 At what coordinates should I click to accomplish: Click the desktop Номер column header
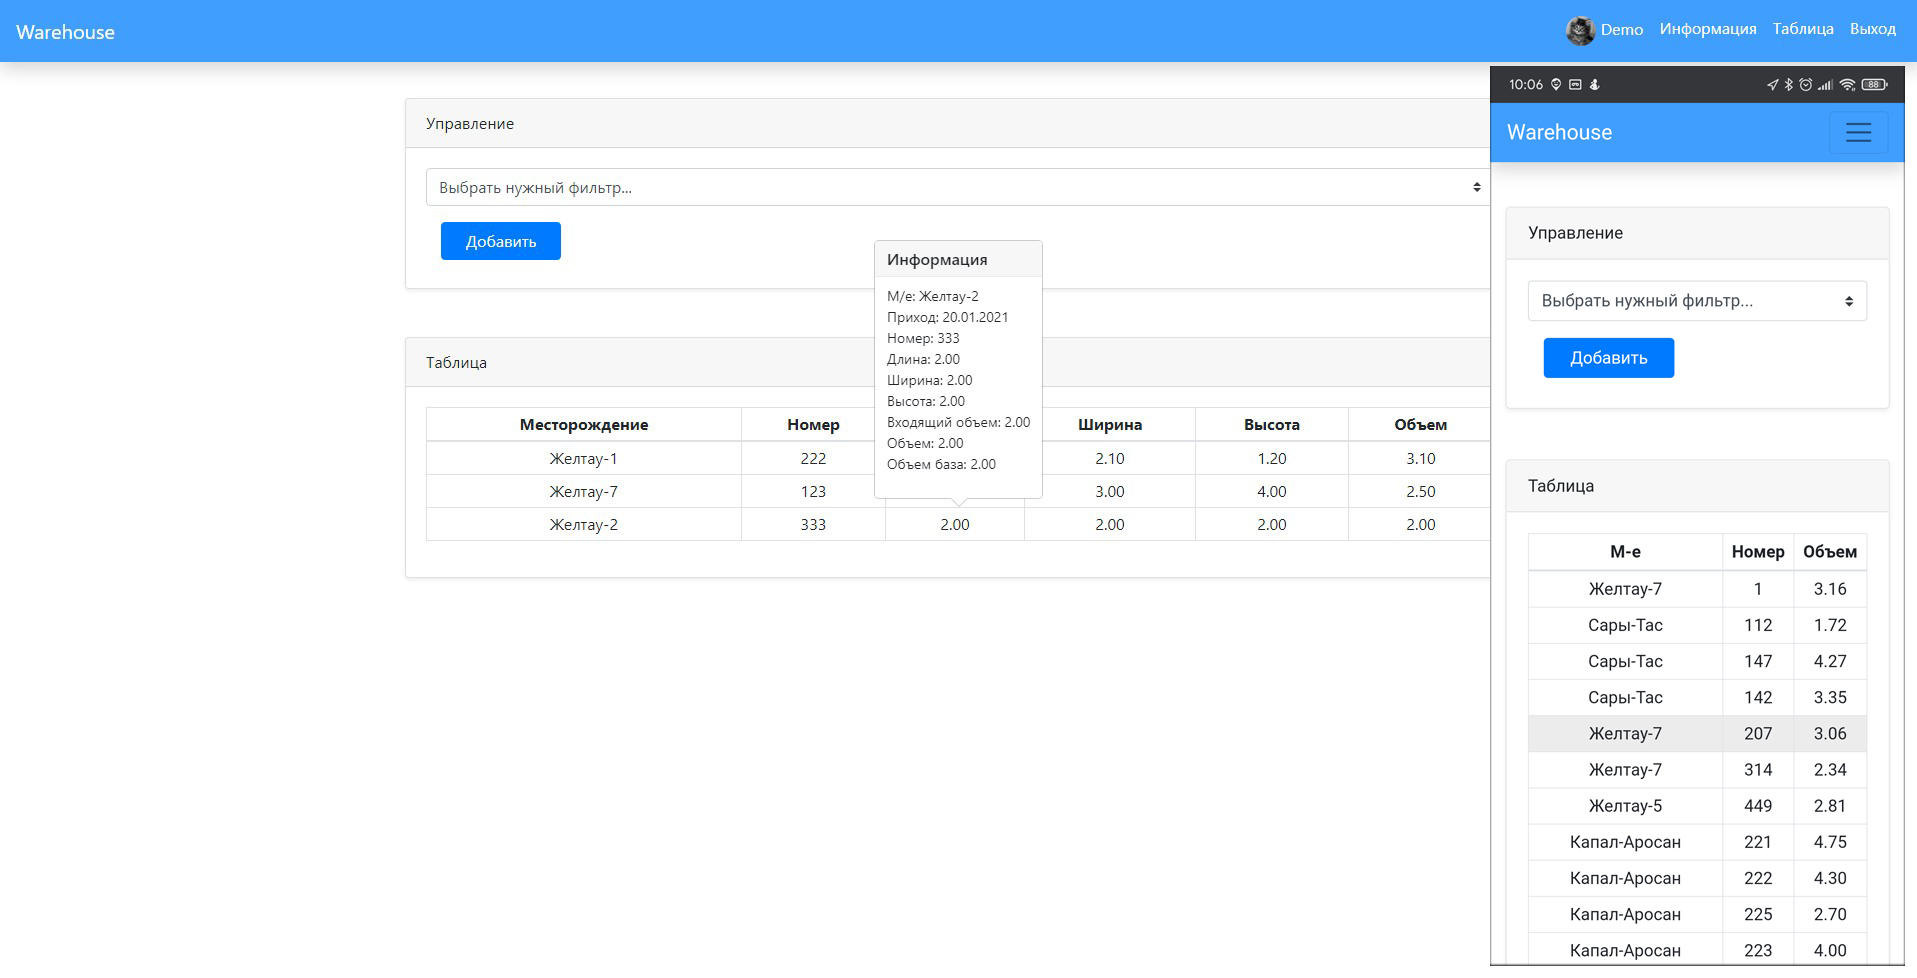pos(813,425)
